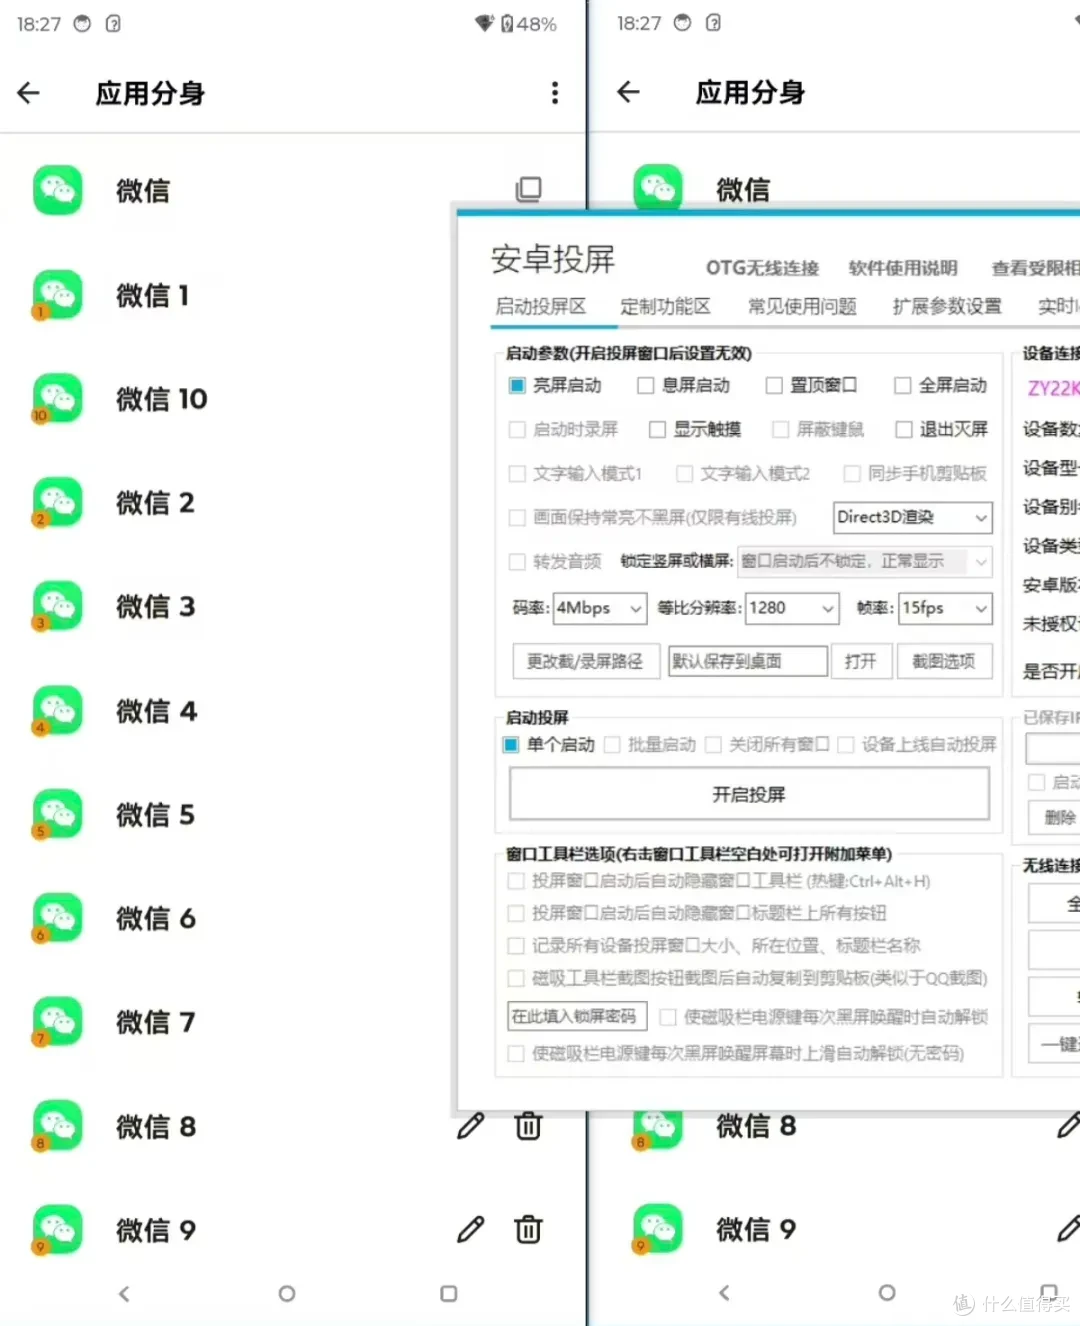The image size is (1080, 1326).
Task: Switch to 常见使用问题 tab
Action: point(802,306)
